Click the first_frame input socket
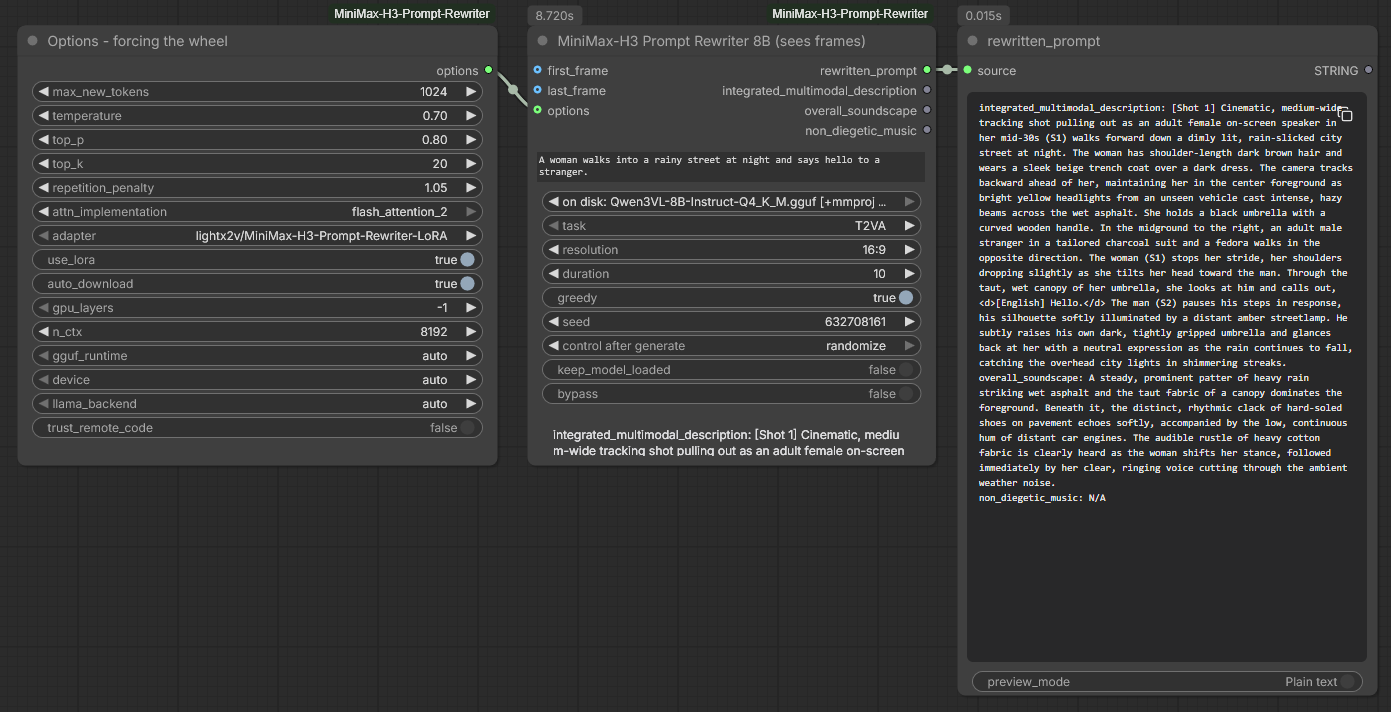The height and width of the screenshot is (712, 1391). pos(538,70)
